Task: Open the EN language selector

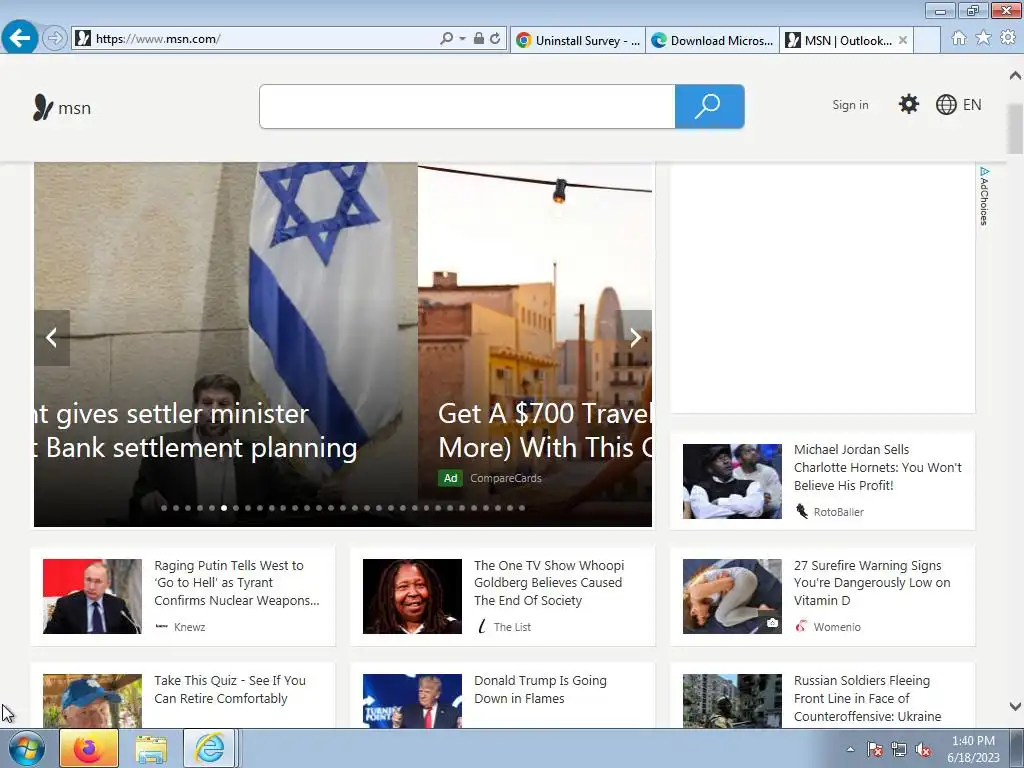Action: 958,104
